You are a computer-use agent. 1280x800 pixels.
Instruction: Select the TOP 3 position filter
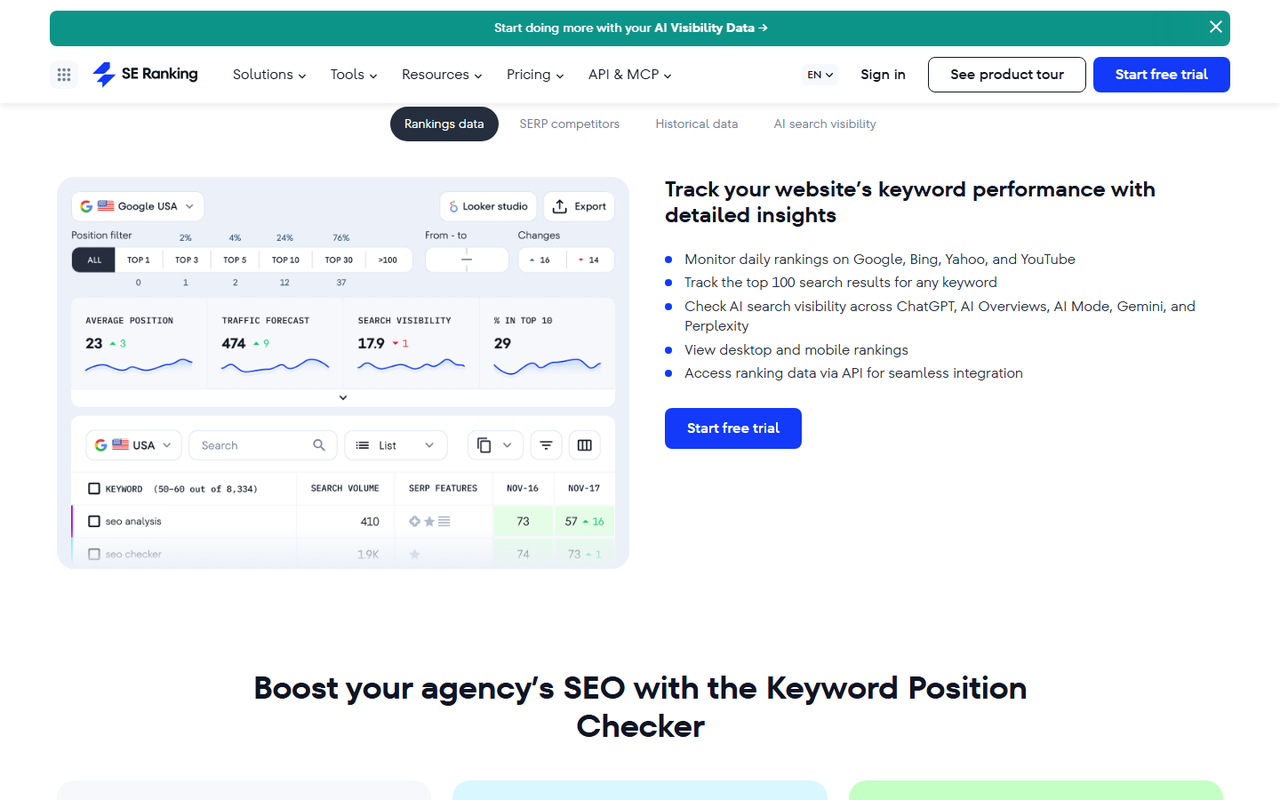point(186,260)
